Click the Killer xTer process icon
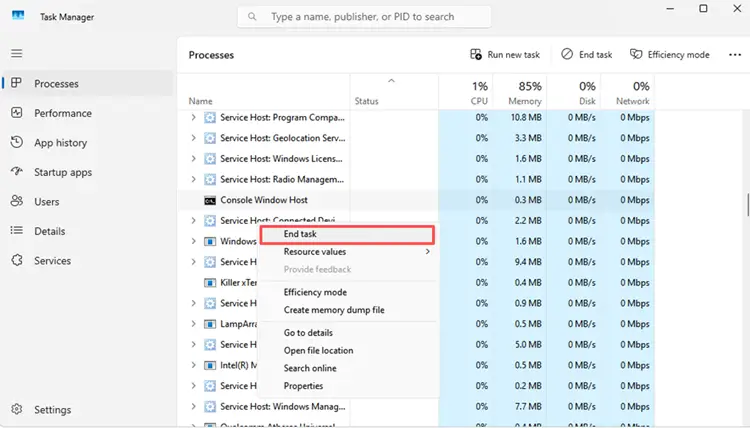The image size is (750, 428). 210,283
